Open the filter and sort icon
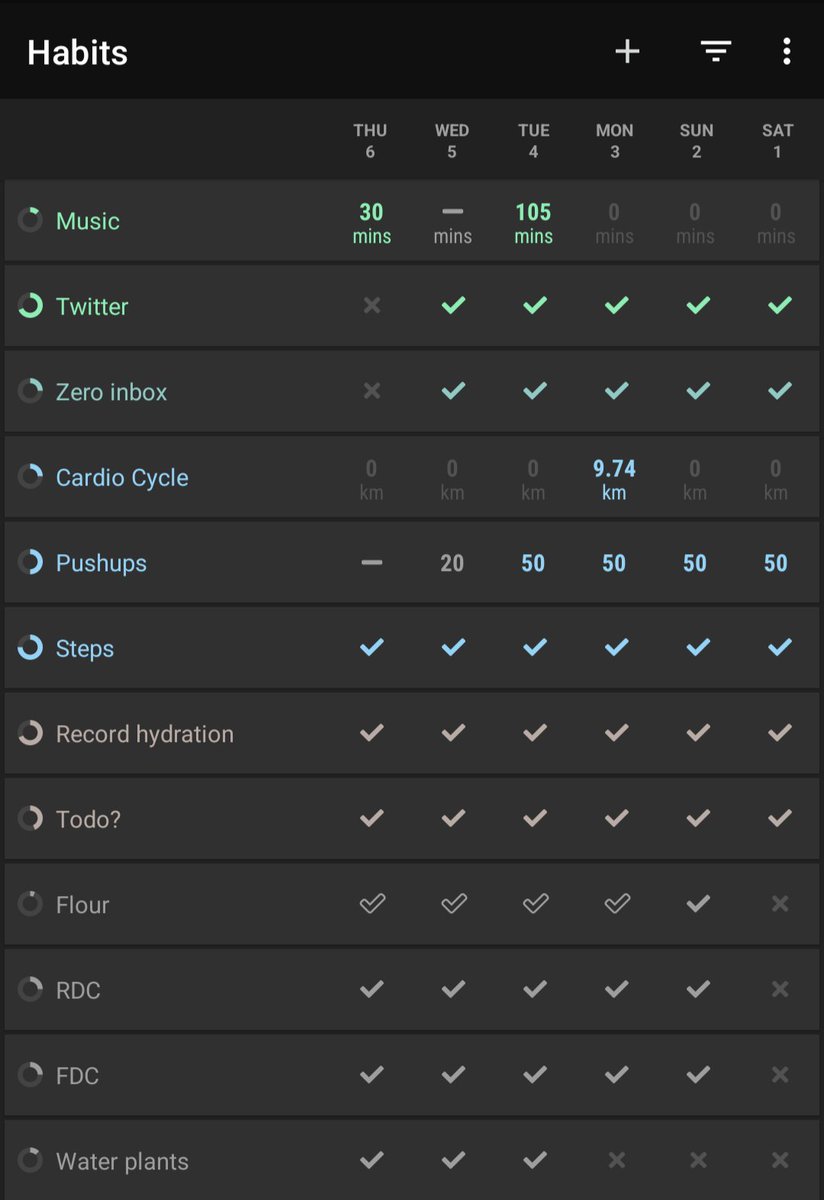The height and width of the screenshot is (1200, 824). tap(715, 51)
